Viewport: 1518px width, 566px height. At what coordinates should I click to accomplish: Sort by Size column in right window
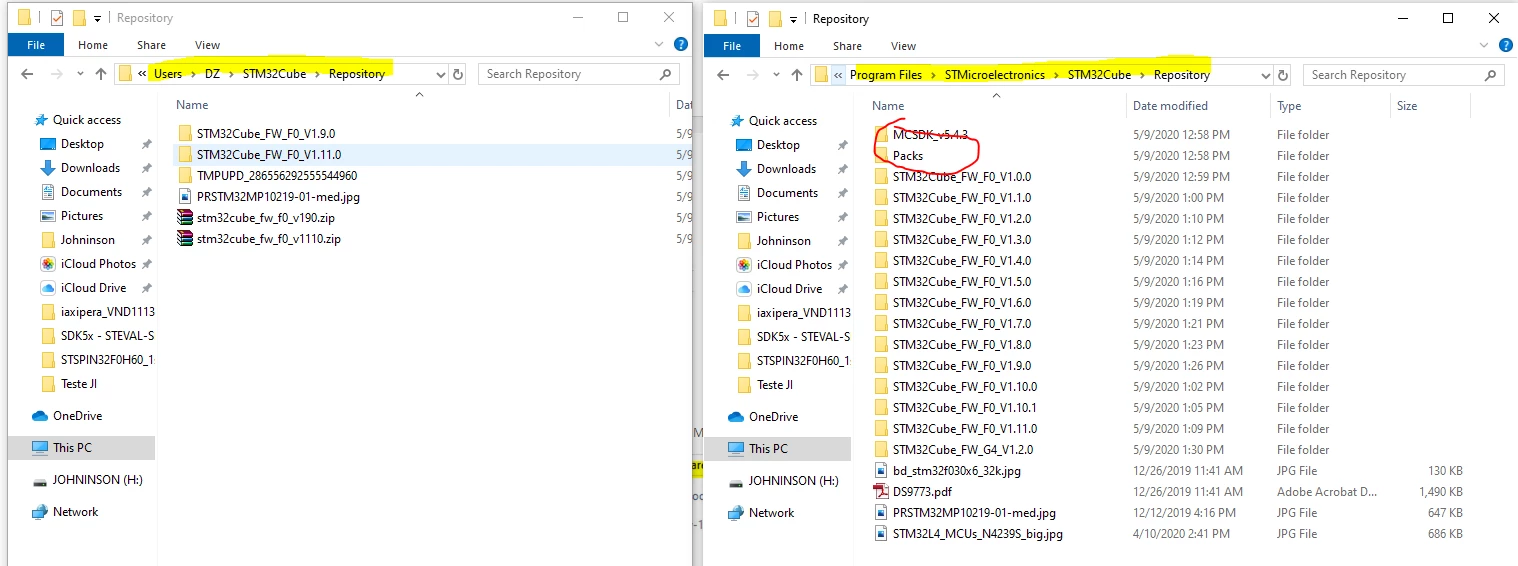click(x=1407, y=106)
